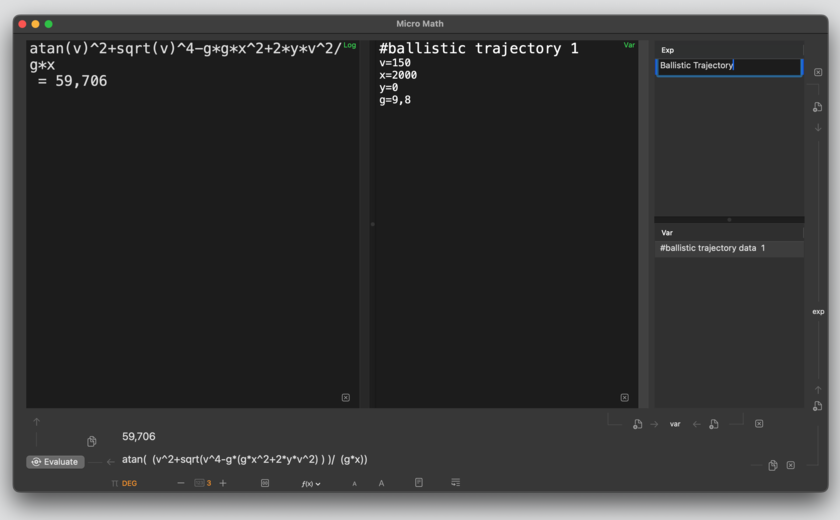Viewport: 840px width, 520px height.
Task: Click the up arrow above Evaluate
Action: click(36, 422)
